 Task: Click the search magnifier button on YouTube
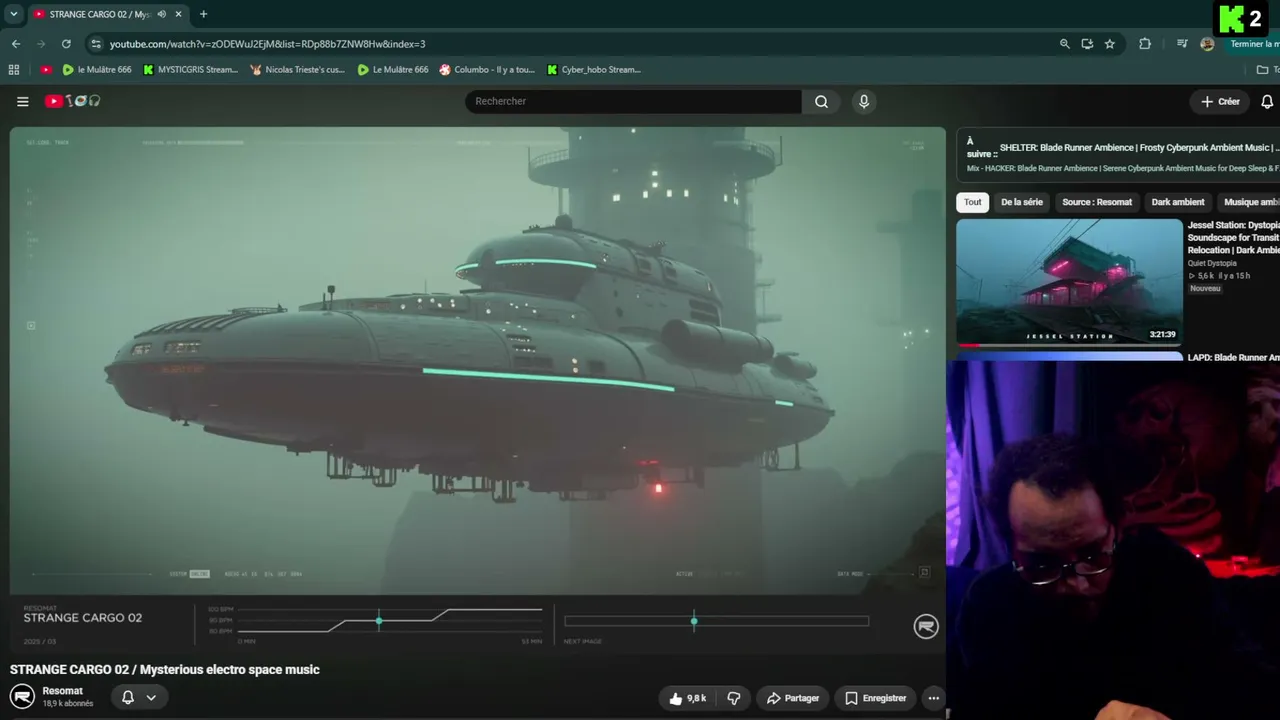821,101
